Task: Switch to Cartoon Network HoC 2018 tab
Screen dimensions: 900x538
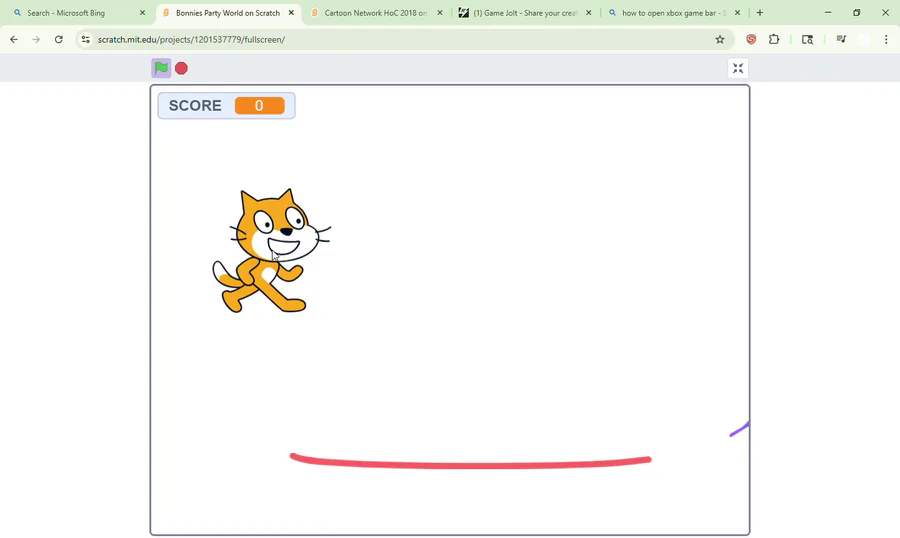Action: coord(375,13)
